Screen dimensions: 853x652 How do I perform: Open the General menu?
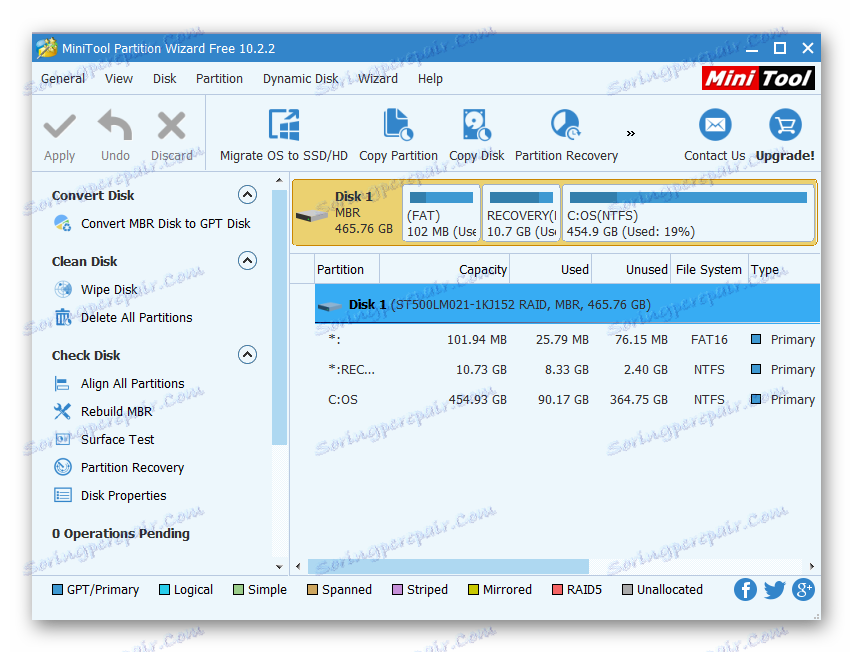63,79
